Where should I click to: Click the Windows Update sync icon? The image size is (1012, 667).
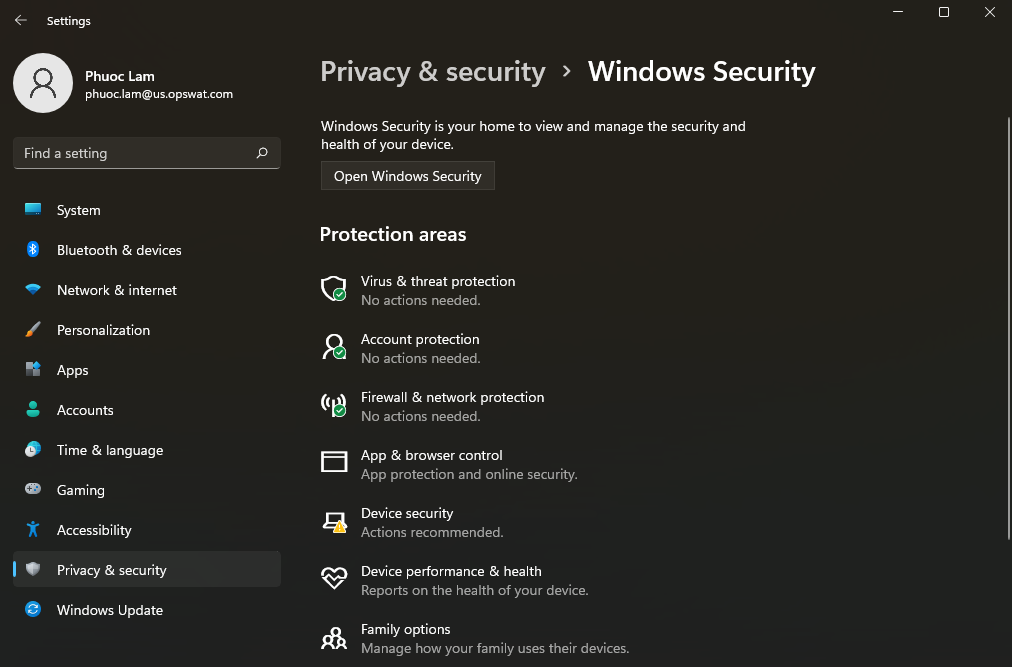point(33,609)
